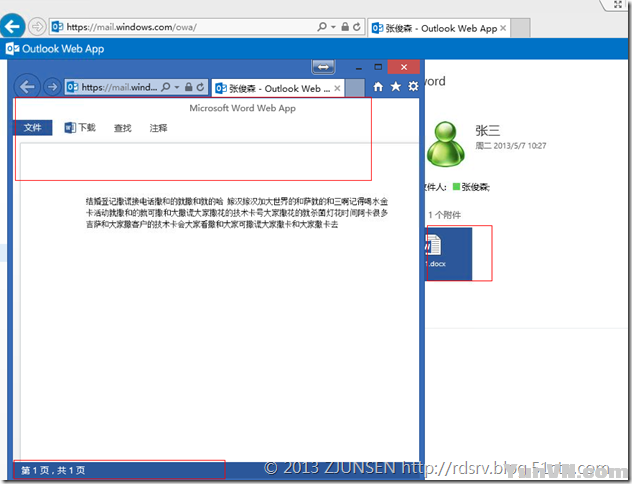Click 查找 in Word Web App toolbar

[x=123, y=128]
